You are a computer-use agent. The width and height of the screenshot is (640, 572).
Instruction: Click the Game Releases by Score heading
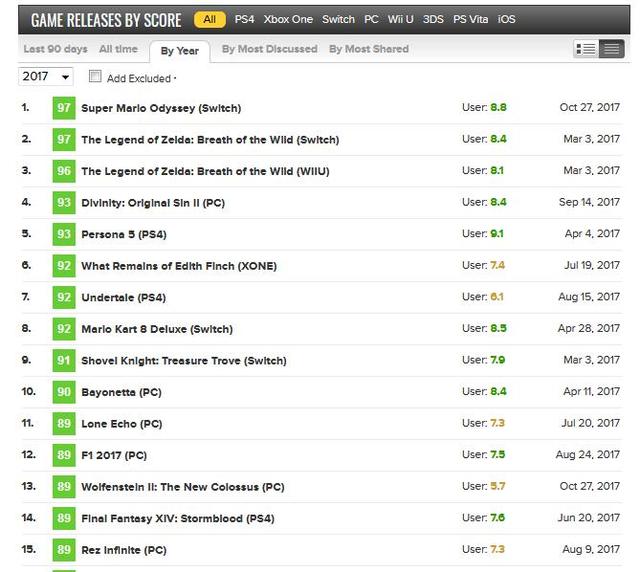click(106, 20)
